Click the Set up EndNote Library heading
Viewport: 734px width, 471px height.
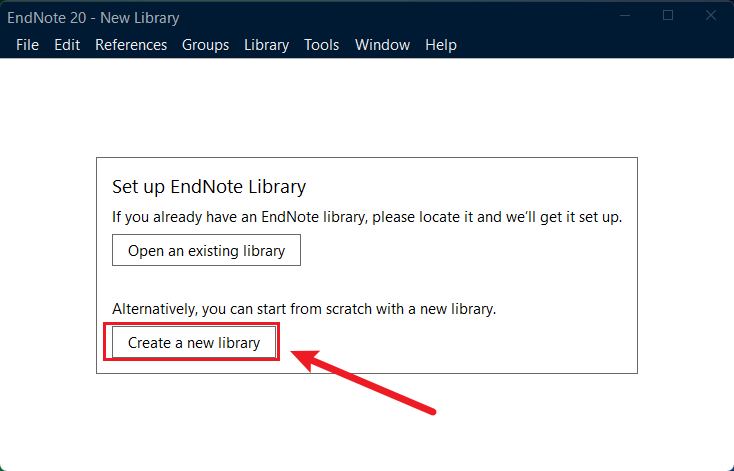[209, 186]
